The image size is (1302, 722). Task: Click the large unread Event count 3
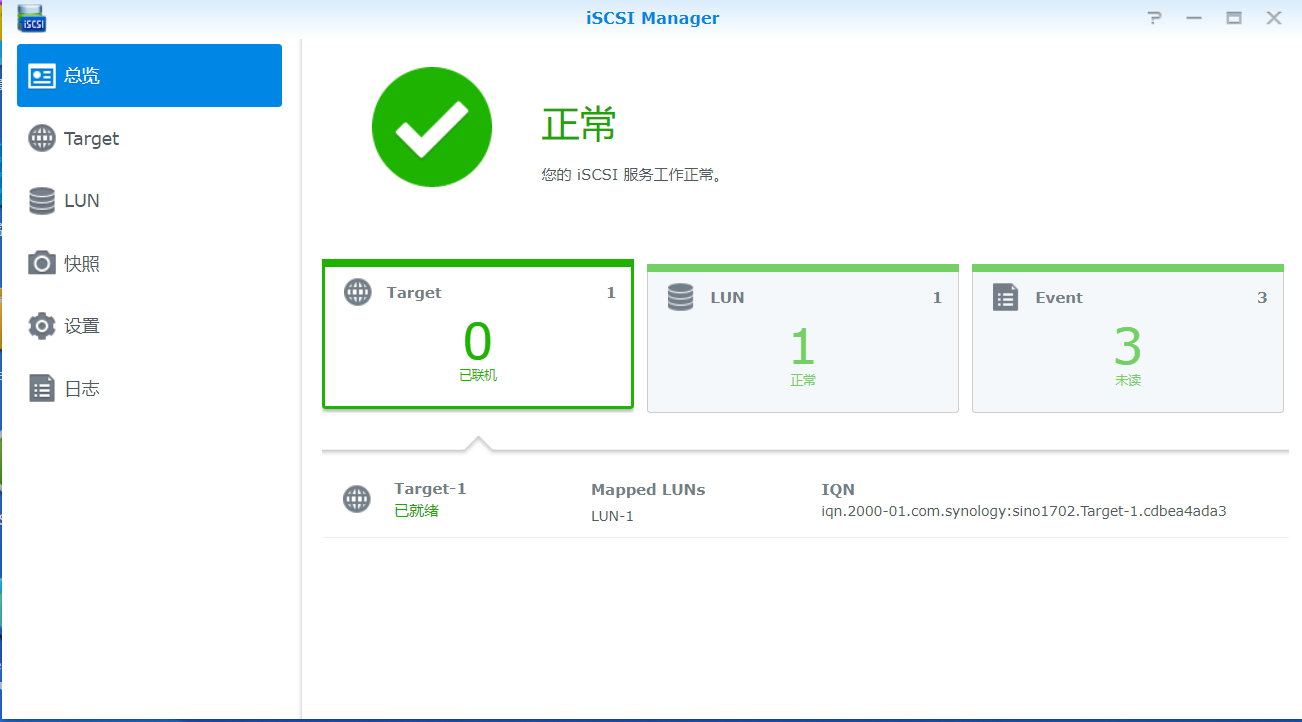pos(1127,347)
